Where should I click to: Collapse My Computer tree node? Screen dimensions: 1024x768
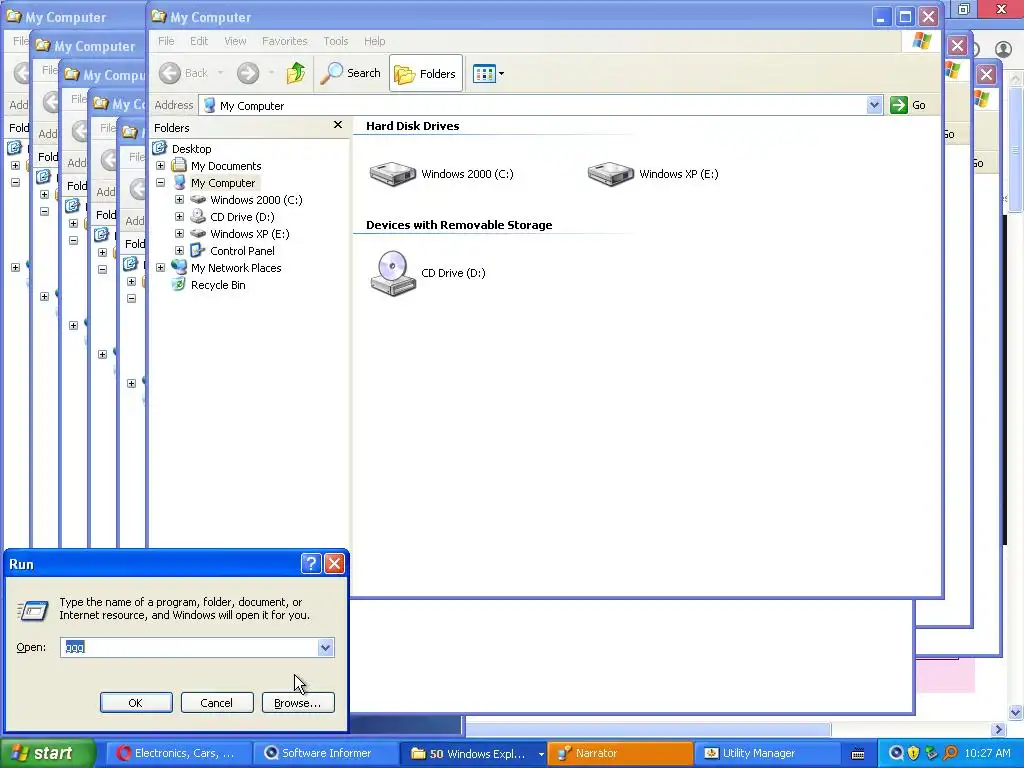pyautogui.click(x=160, y=183)
